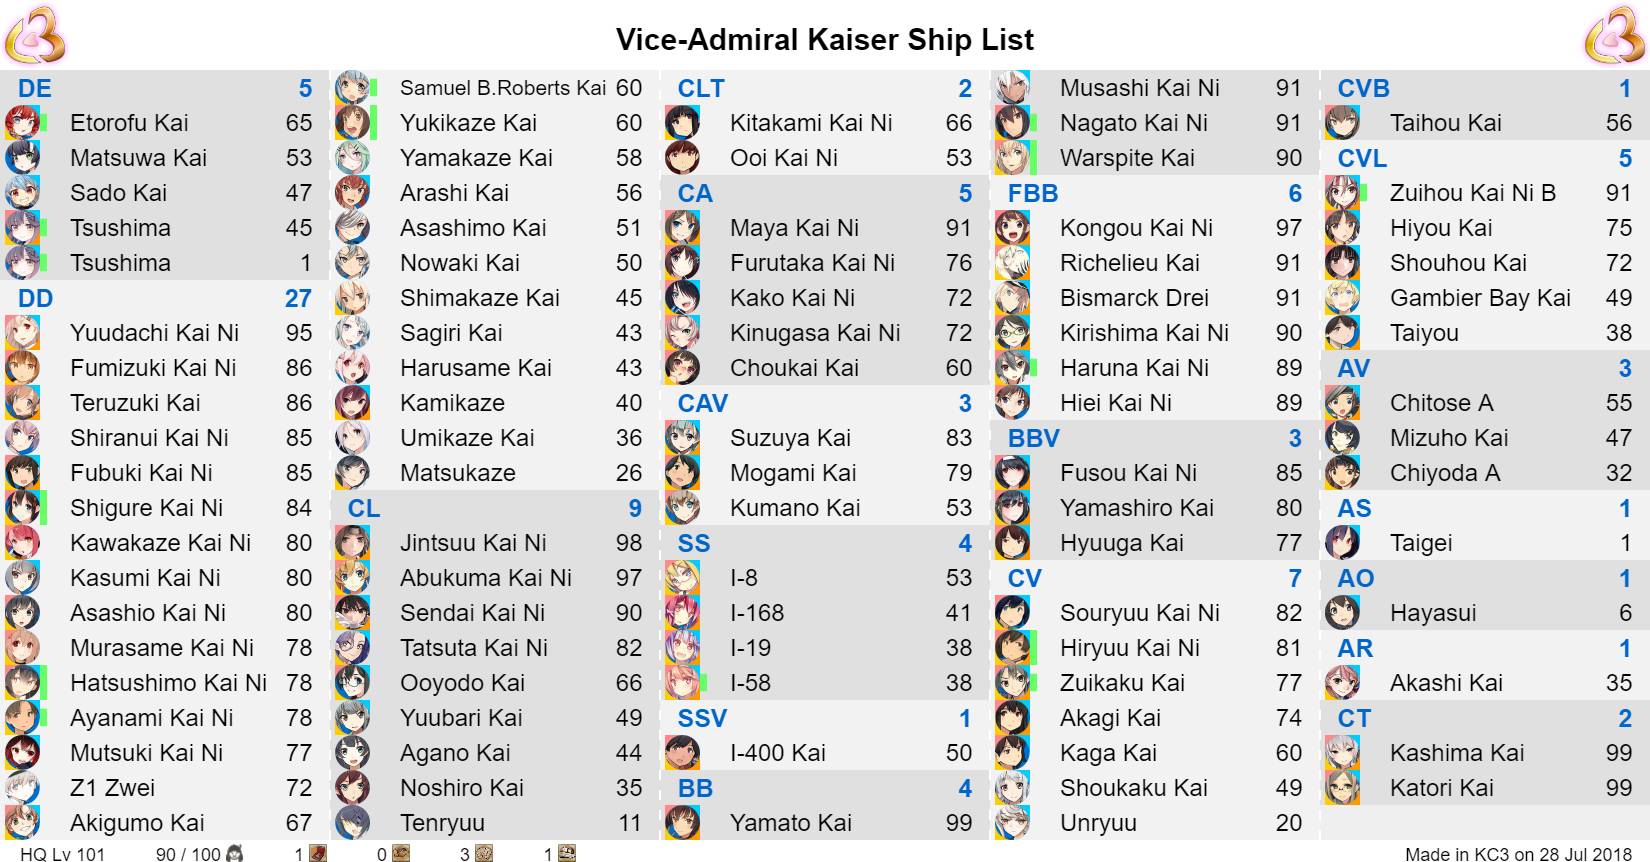Click the Kashima Kai row
The width and height of the screenshot is (1650, 862).
pos(1485,753)
